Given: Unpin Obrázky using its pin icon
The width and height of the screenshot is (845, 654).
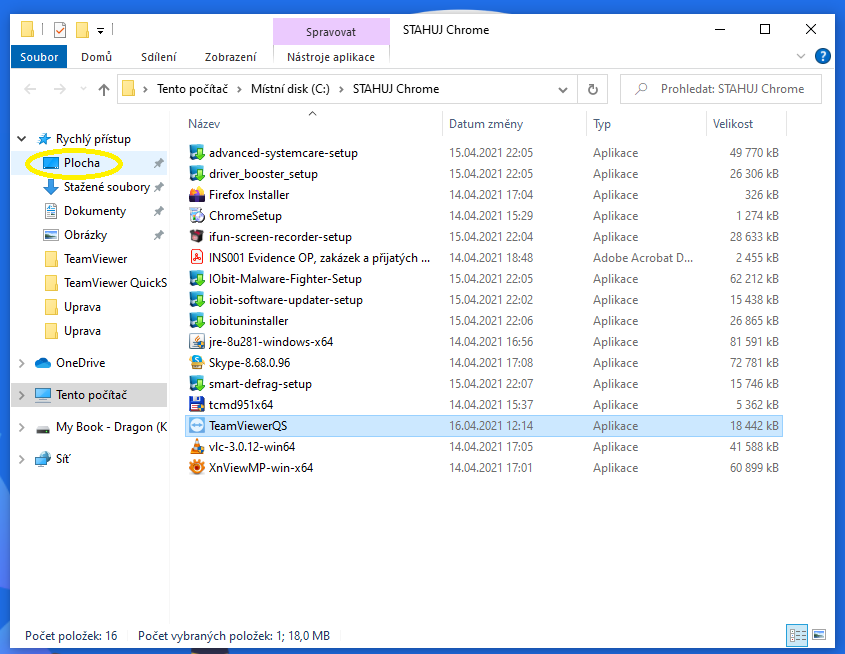Looking at the screenshot, I should click(158, 235).
